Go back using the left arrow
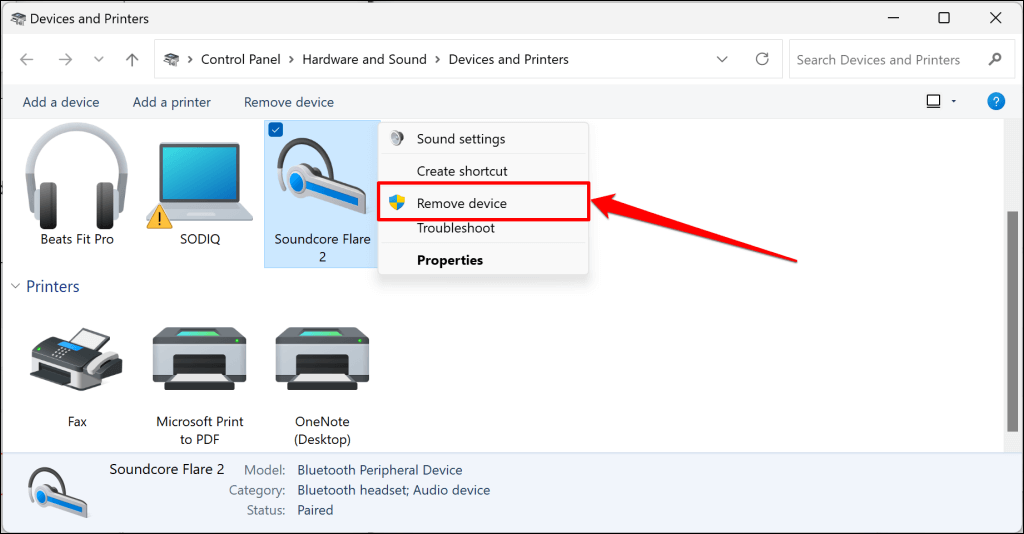1024x534 pixels. [x=27, y=59]
